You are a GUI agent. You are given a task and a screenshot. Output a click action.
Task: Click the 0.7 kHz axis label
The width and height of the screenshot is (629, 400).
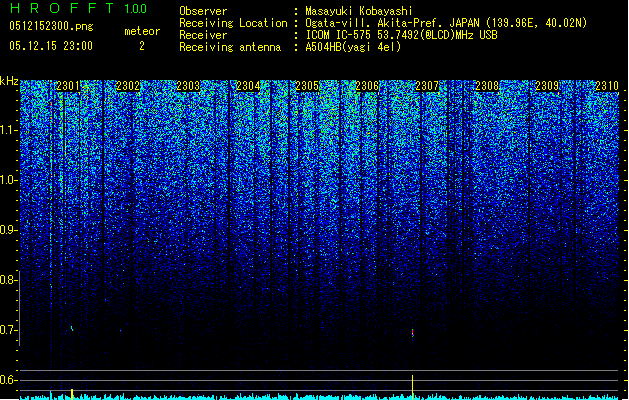[8, 330]
